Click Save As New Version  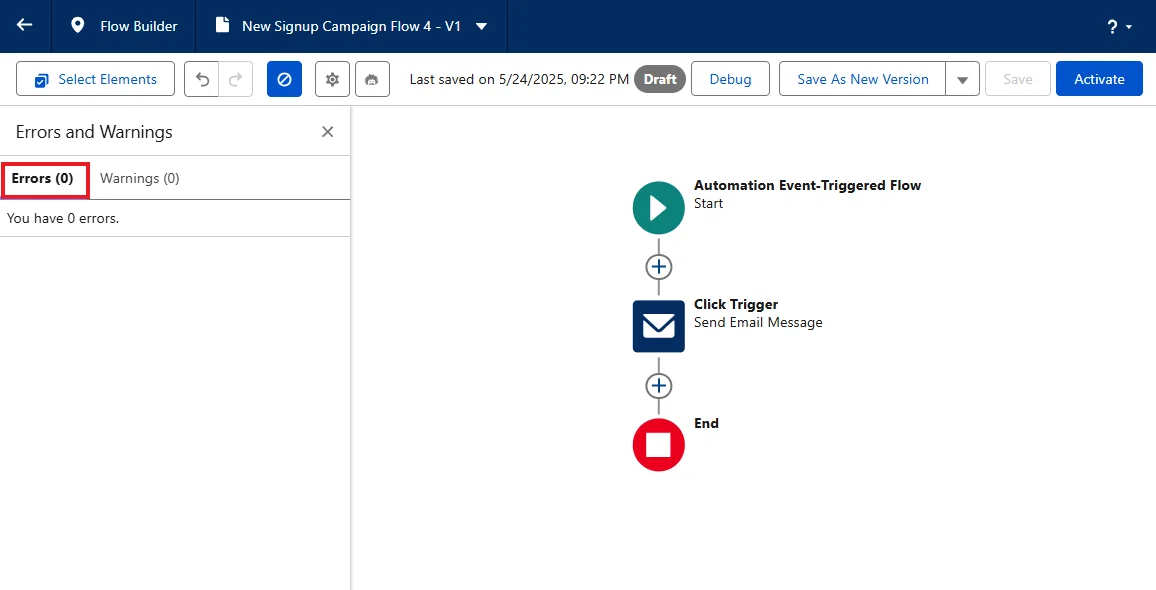pos(863,79)
